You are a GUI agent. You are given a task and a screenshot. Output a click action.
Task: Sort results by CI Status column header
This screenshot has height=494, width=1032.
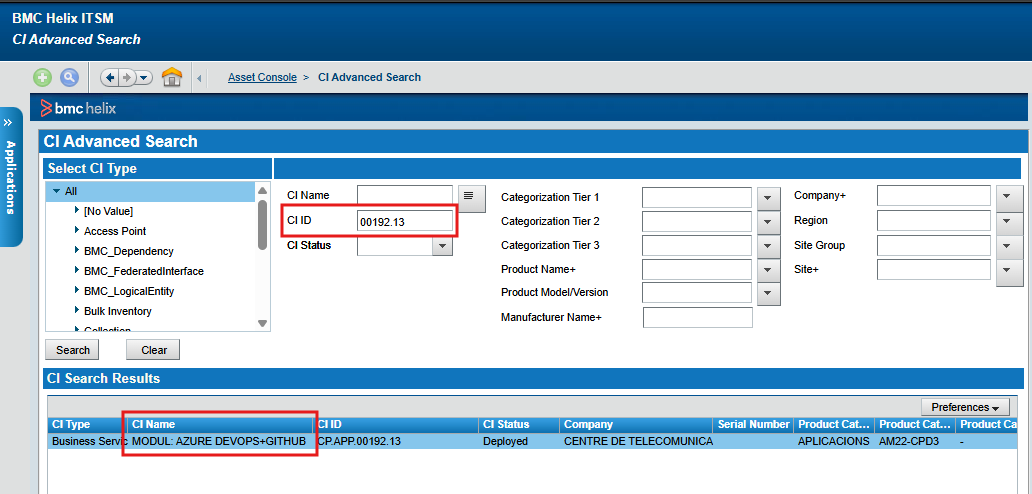(x=519, y=424)
